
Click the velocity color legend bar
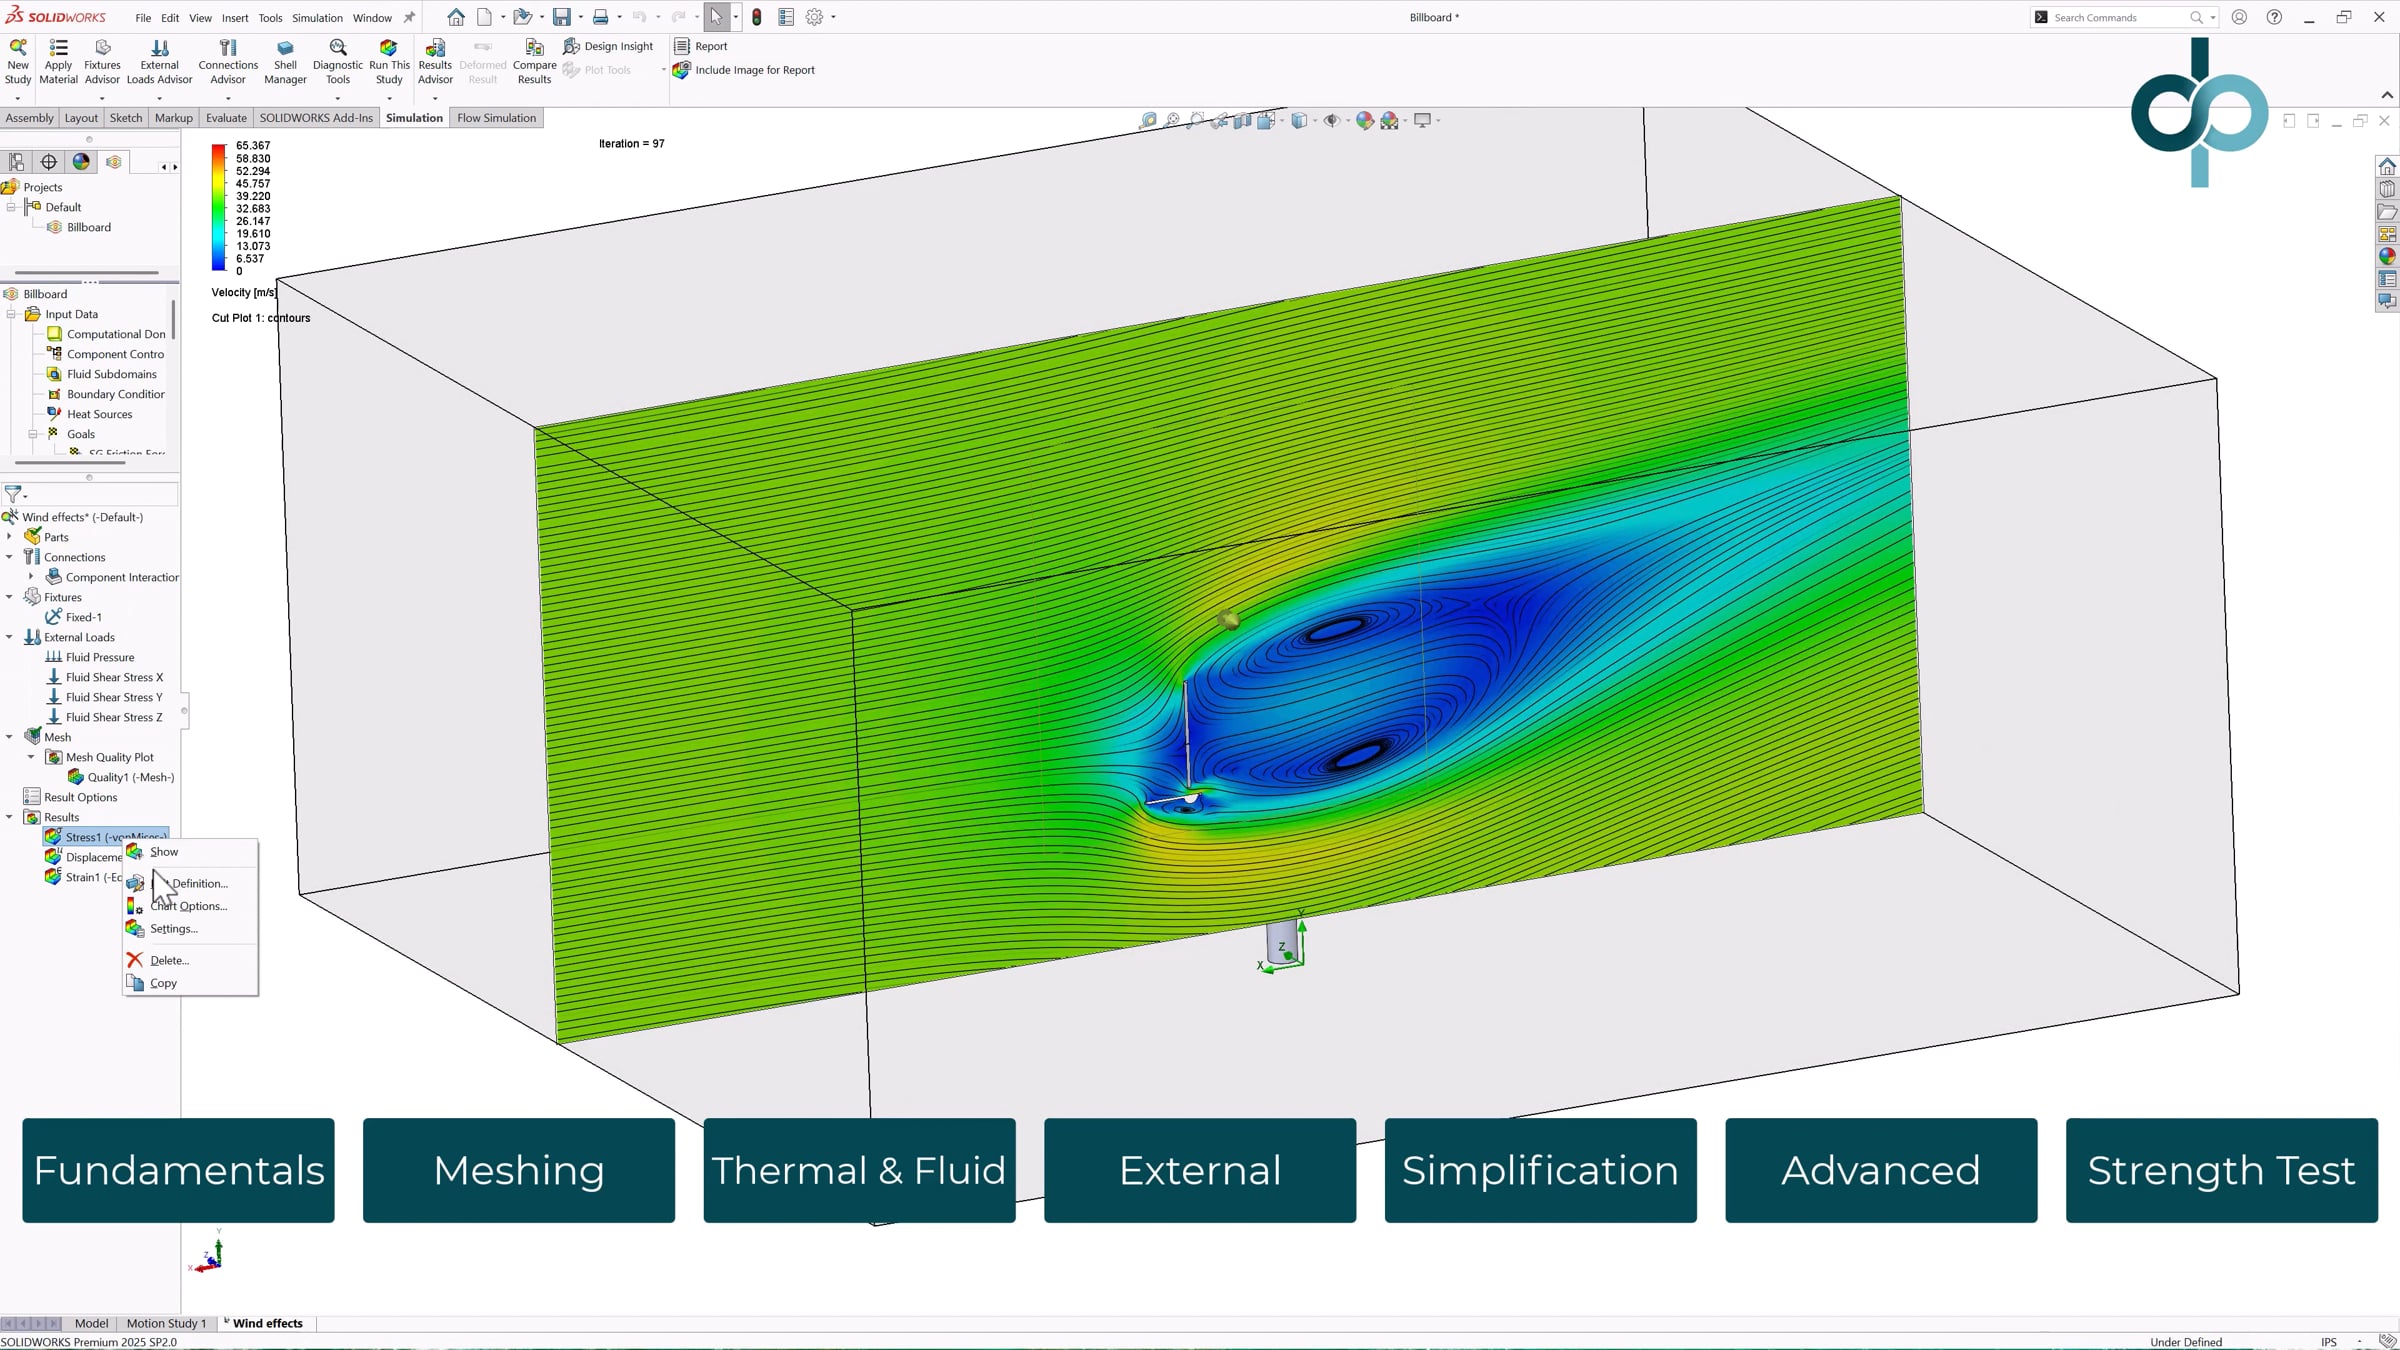tap(218, 208)
